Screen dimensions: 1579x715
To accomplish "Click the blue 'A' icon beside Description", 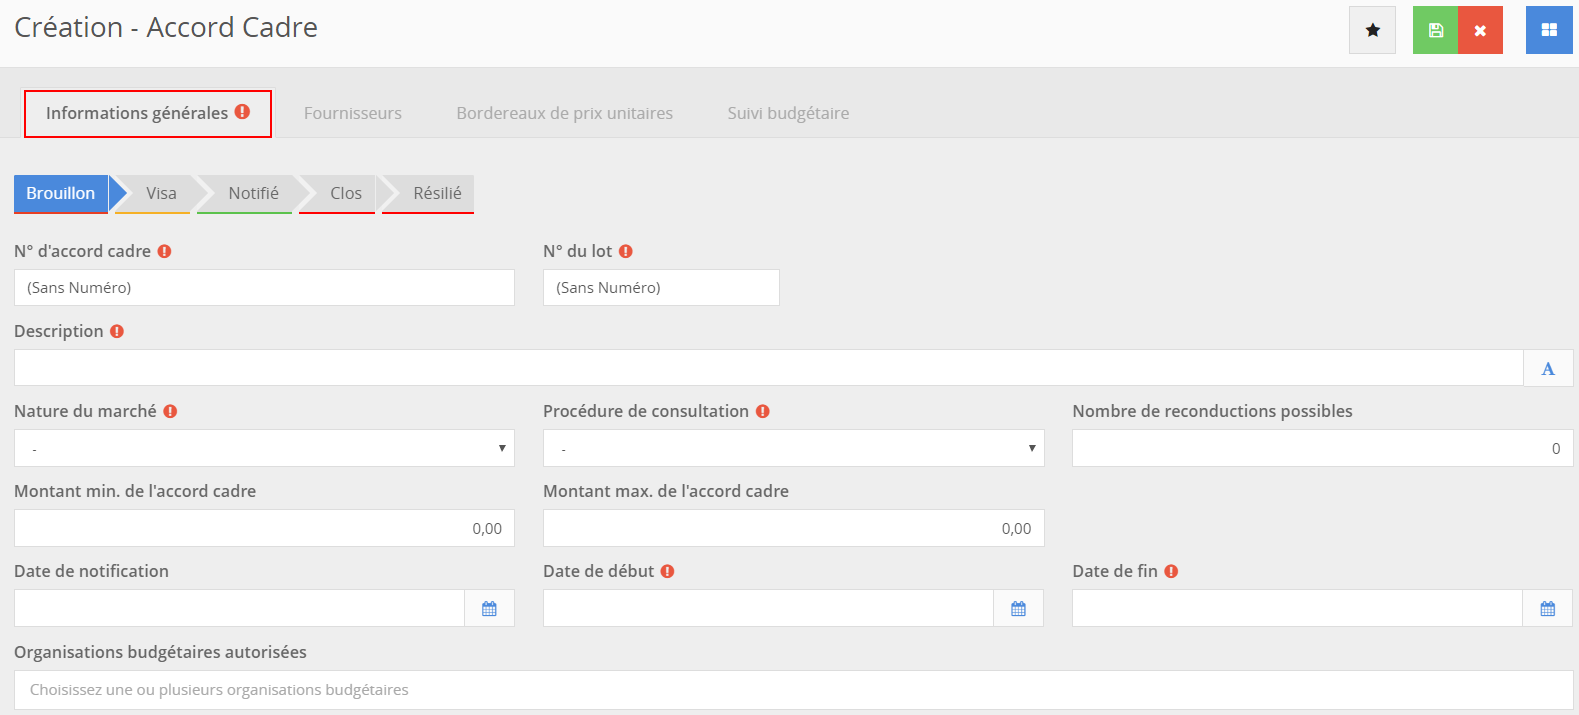I will (x=1547, y=368).
